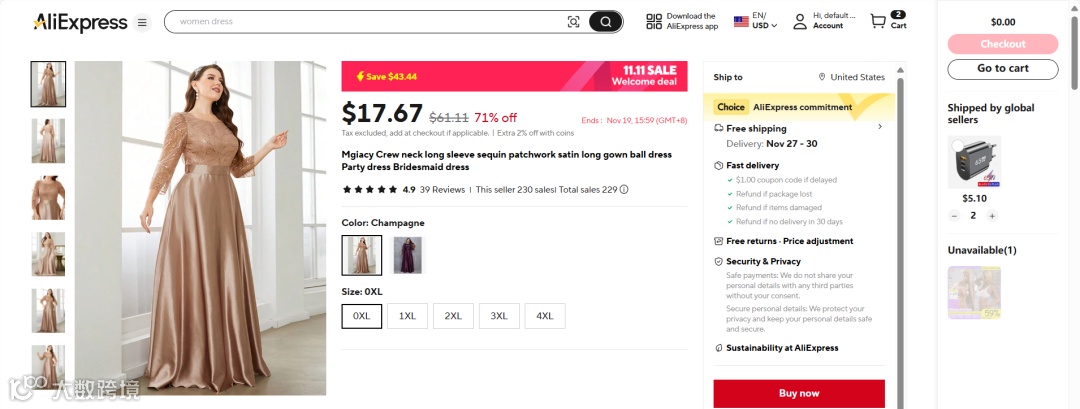Image resolution: width=1080 pixels, height=409 pixels.
Task: Click the info icon beside Total sales
Action: (x=624, y=189)
